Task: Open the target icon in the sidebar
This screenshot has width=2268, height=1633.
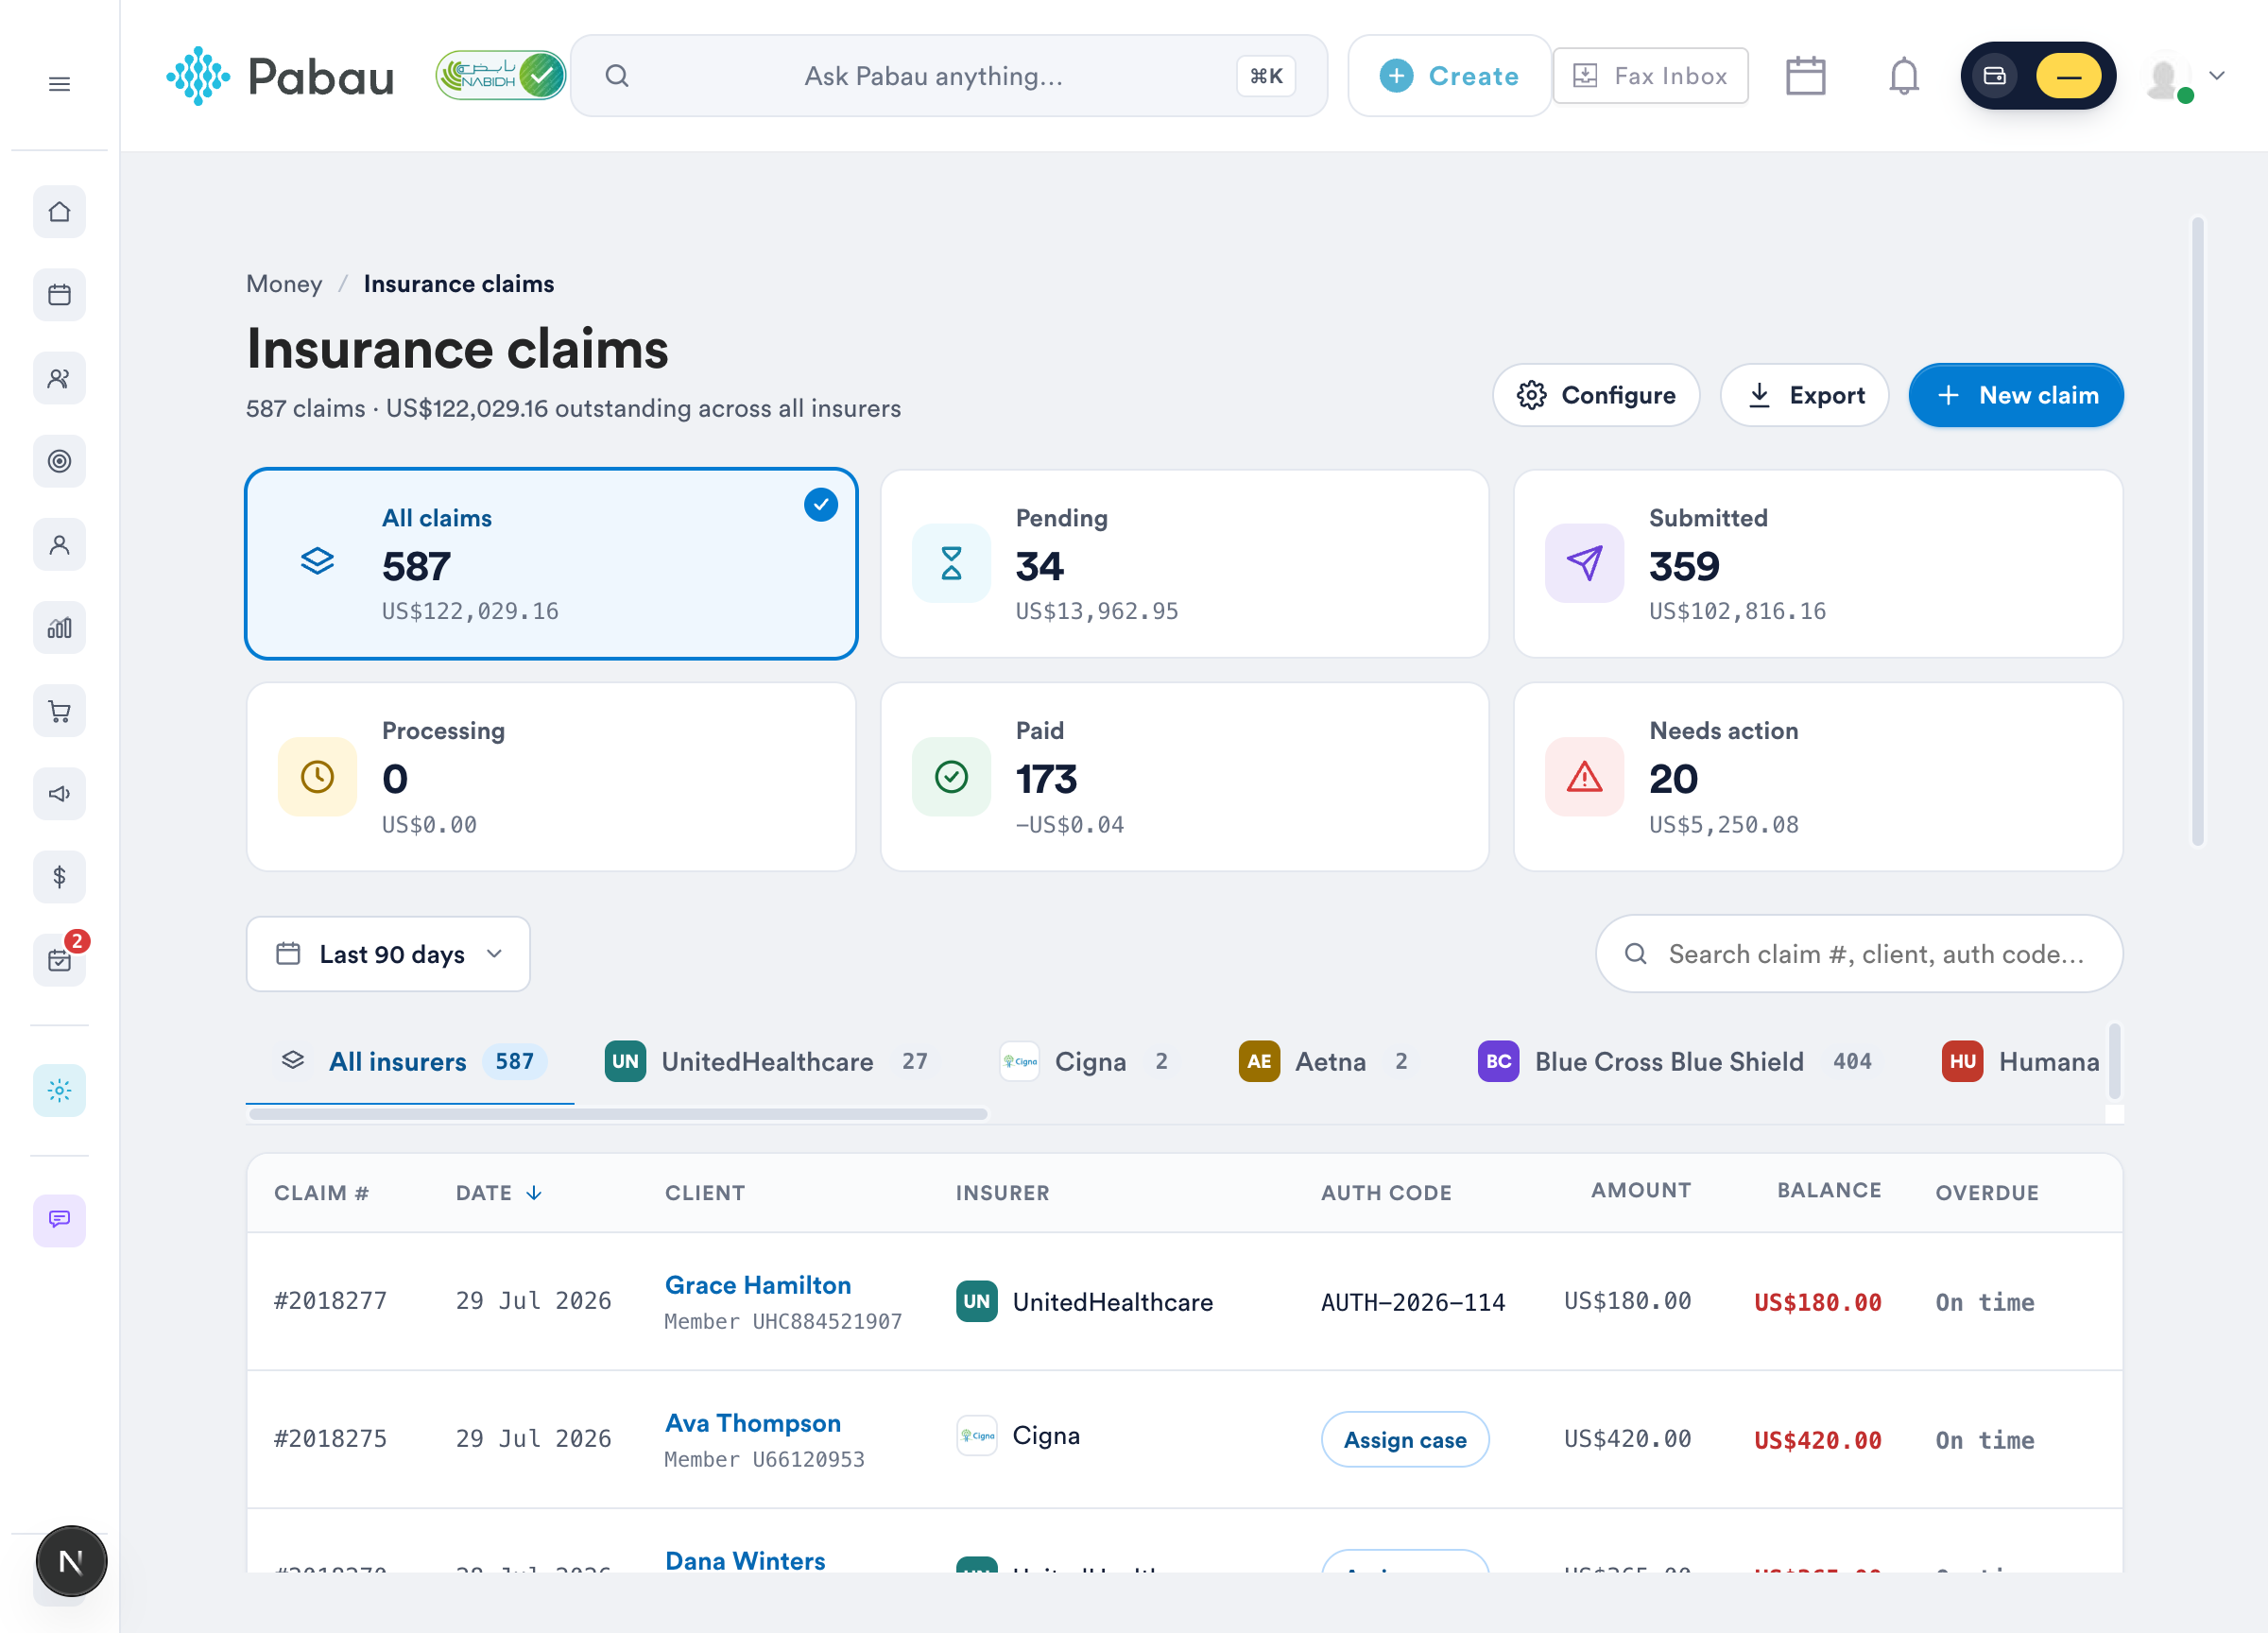Action: coord(59,461)
